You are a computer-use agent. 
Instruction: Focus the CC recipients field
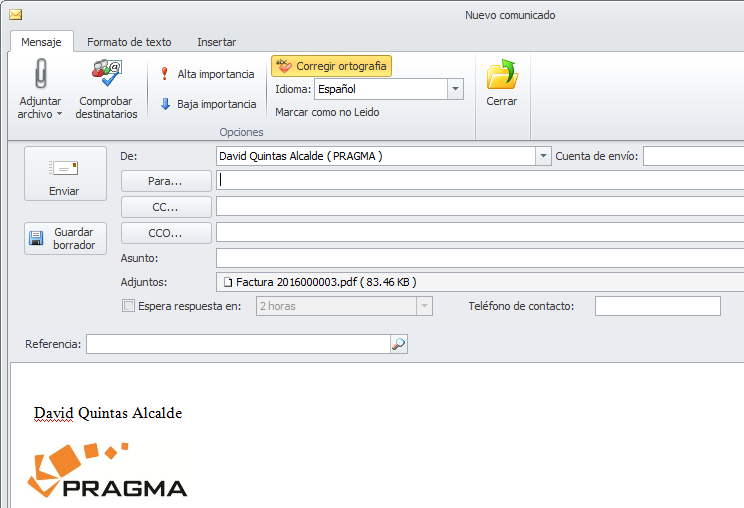tap(480, 207)
